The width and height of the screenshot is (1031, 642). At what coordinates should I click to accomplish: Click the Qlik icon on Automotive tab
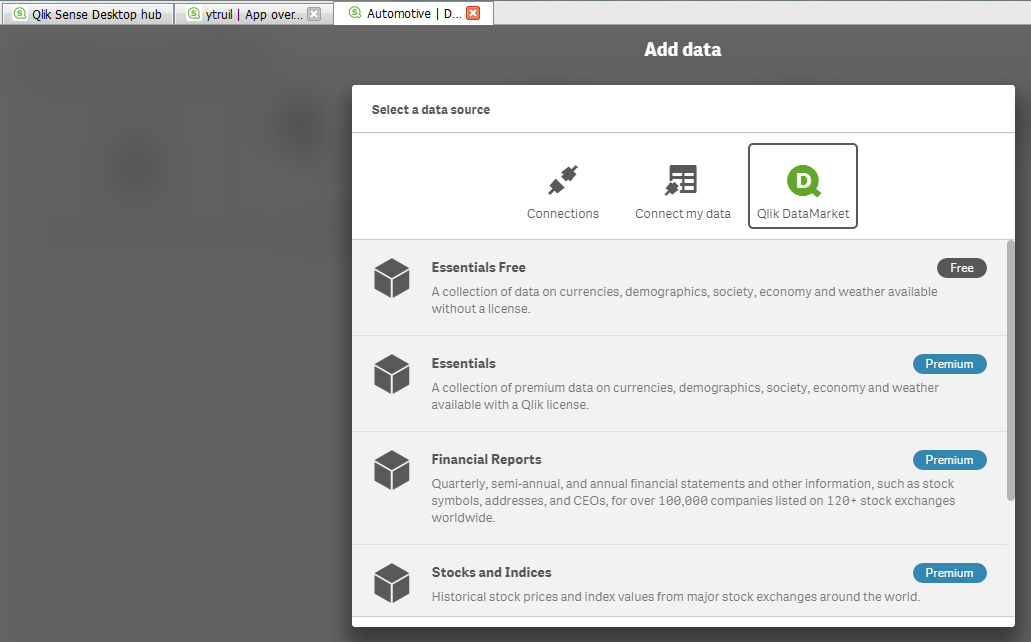click(x=355, y=12)
